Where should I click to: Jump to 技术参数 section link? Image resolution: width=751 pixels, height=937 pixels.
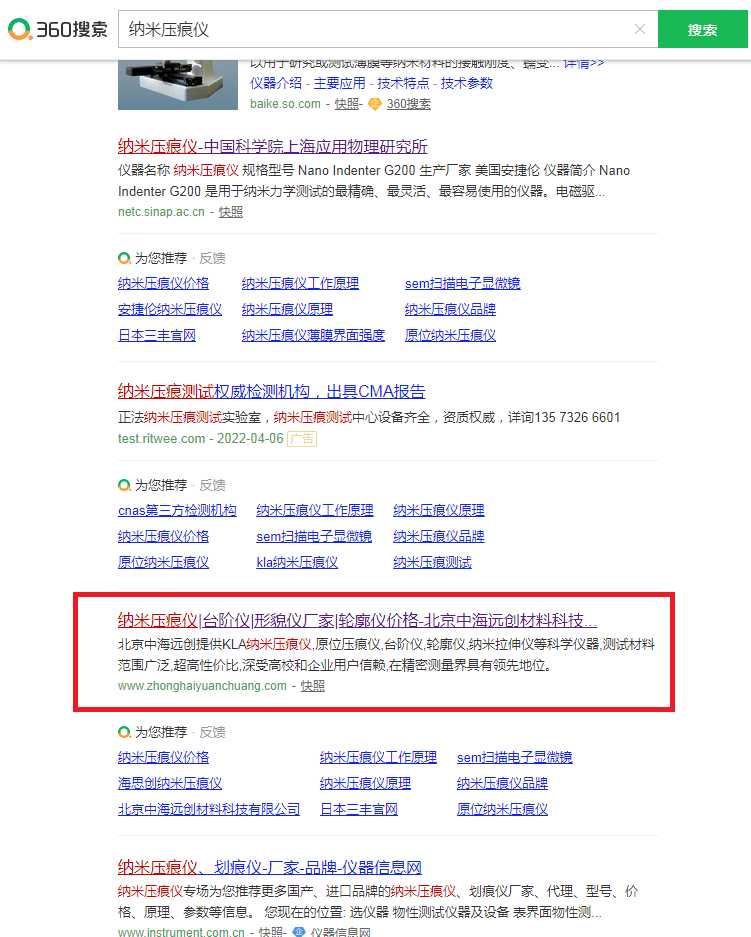(x=467, y=83)
